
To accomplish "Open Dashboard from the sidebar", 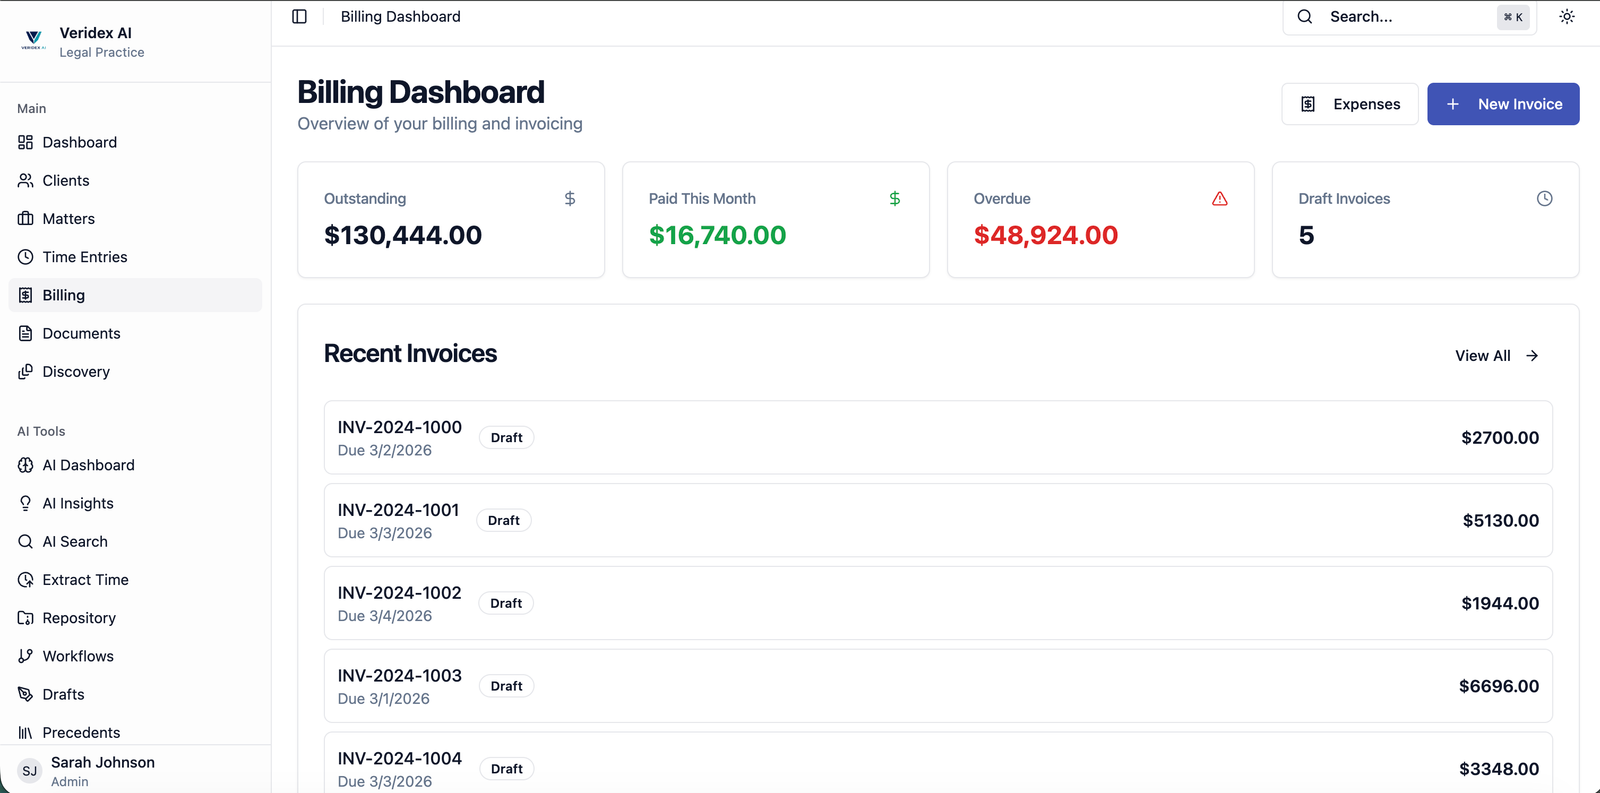I will pyautogui.click(x=80, y=143).
